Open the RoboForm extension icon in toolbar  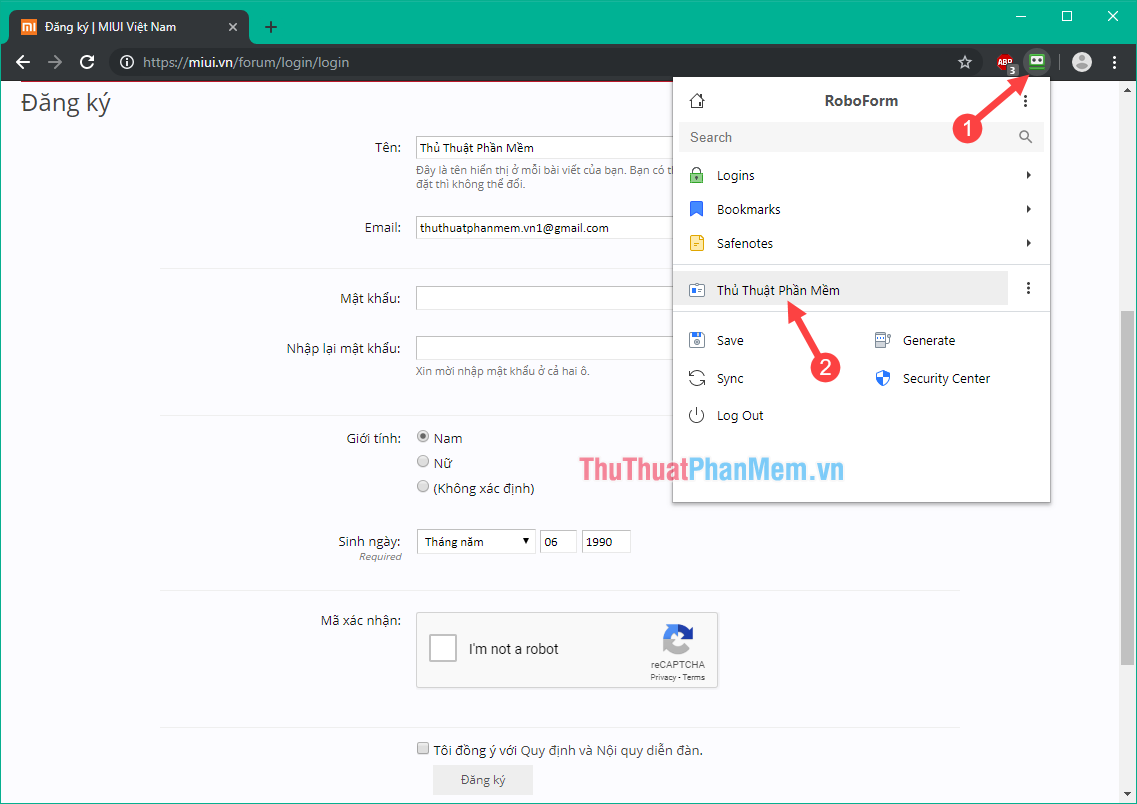tap(1037, 61)
